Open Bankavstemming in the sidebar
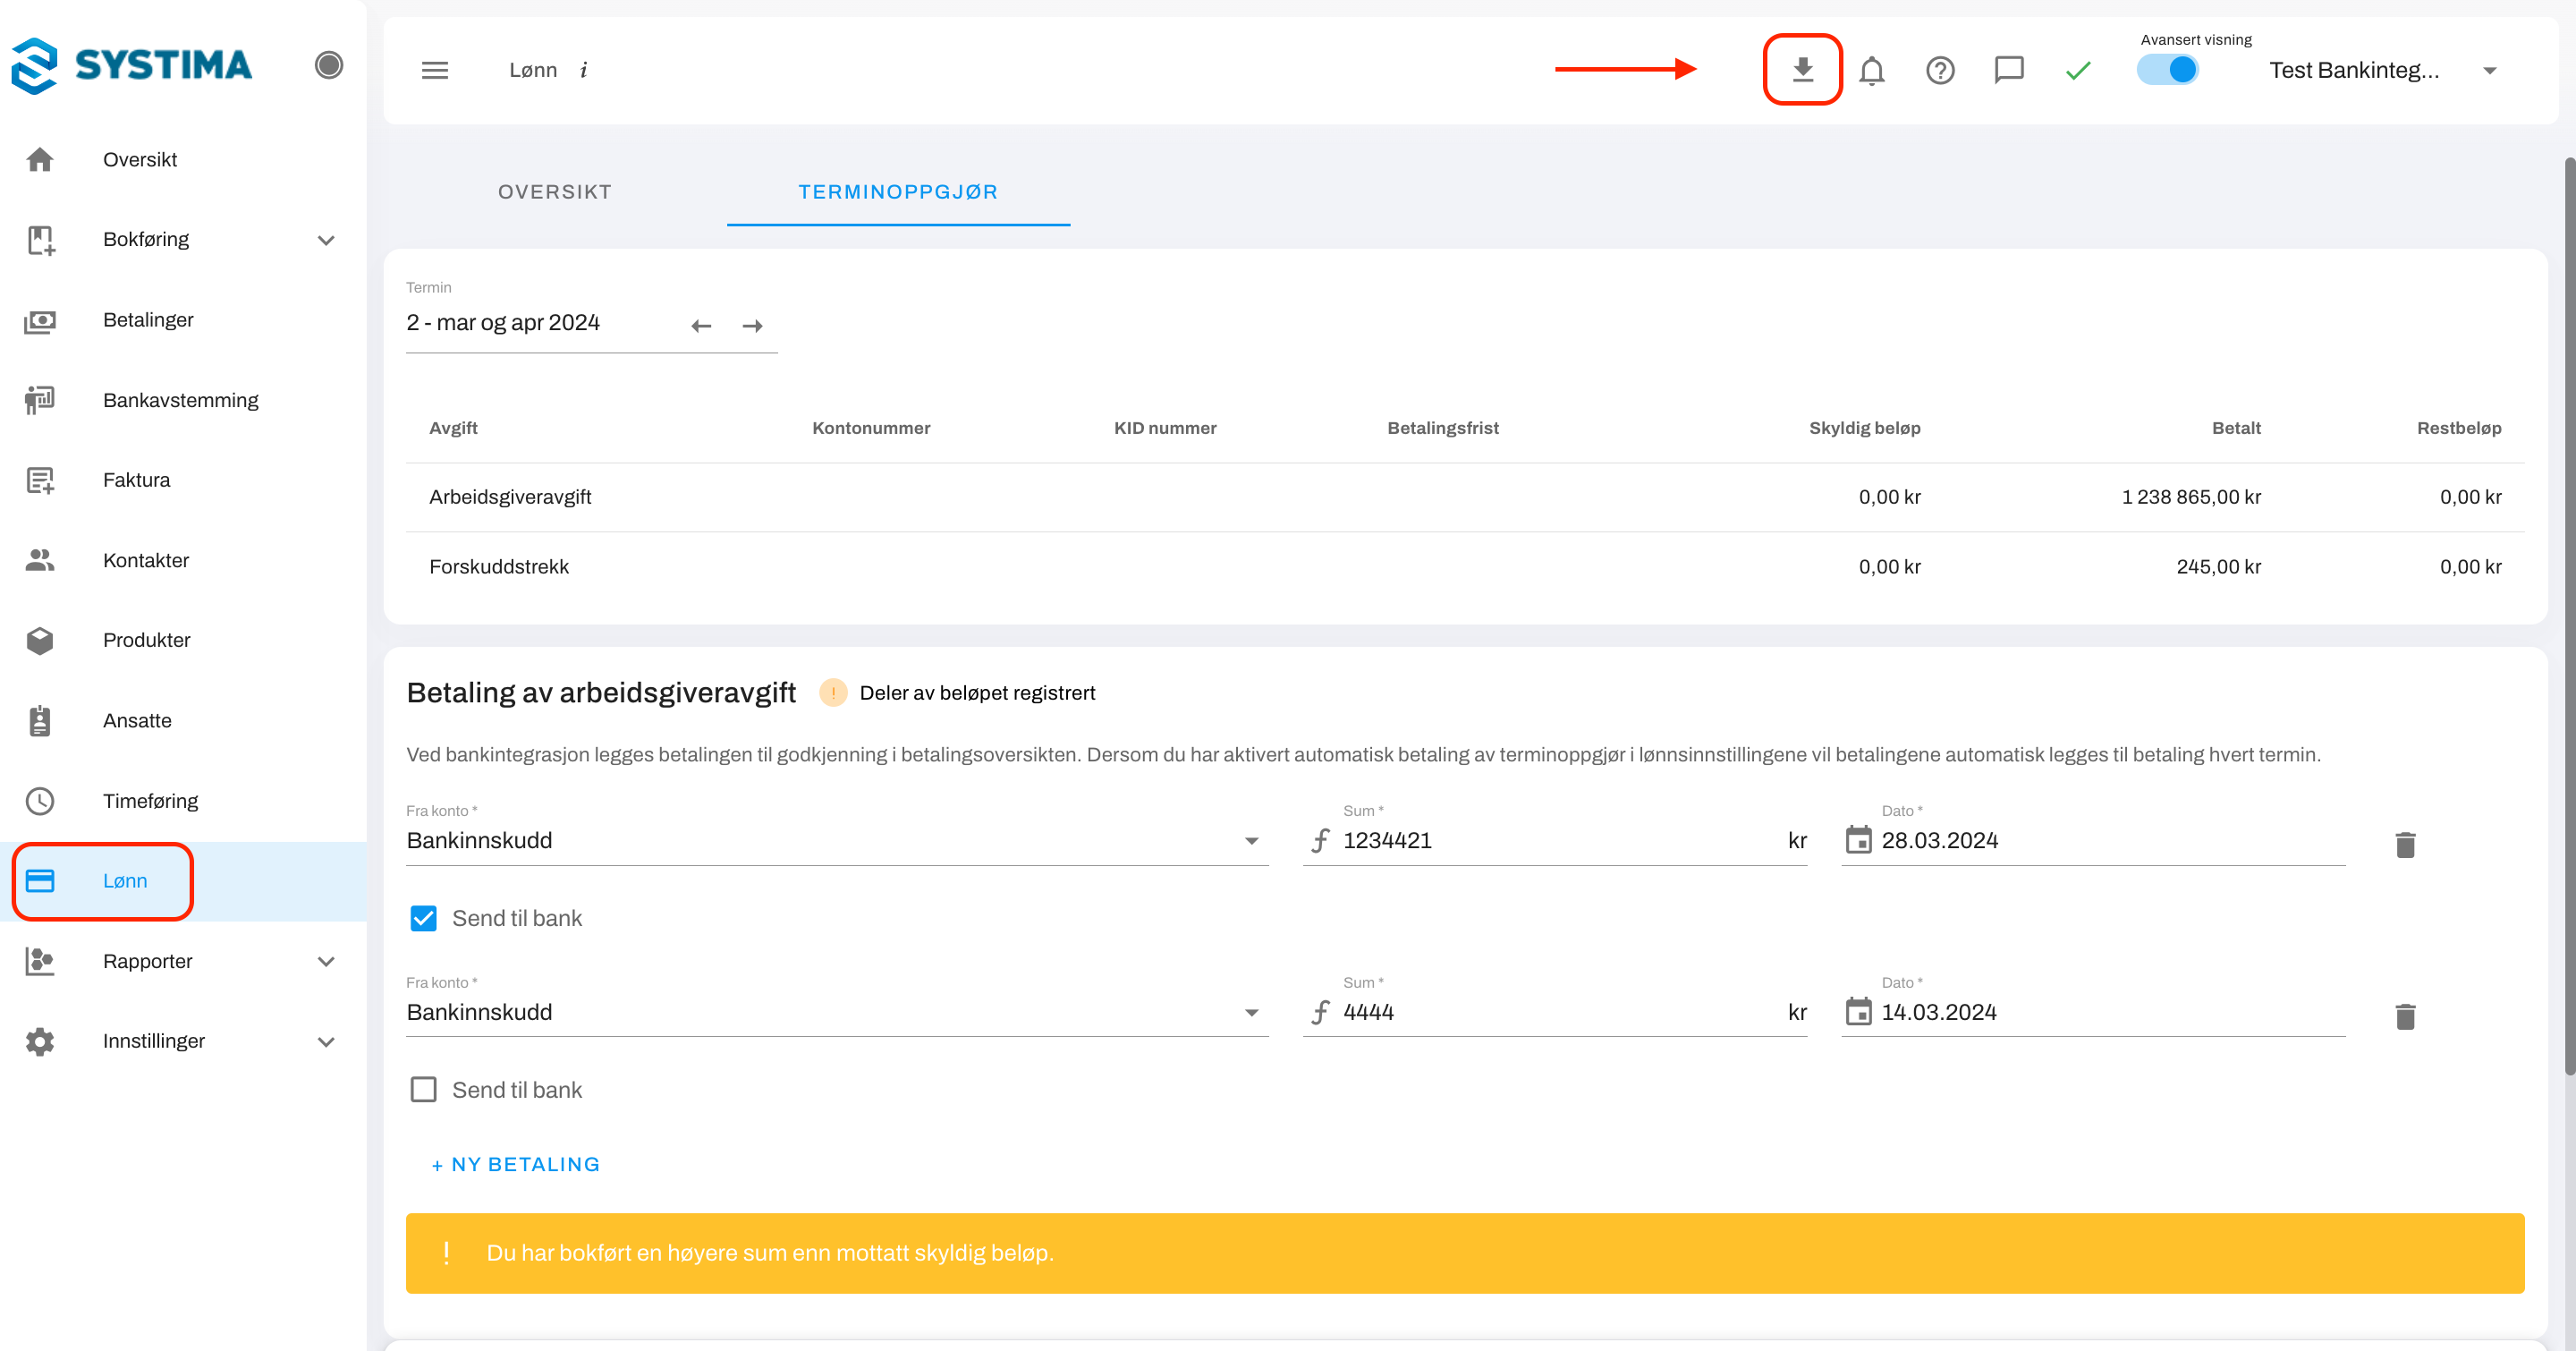The width and height of the screenshot is (2576, 1351). [x=180, y=400]
